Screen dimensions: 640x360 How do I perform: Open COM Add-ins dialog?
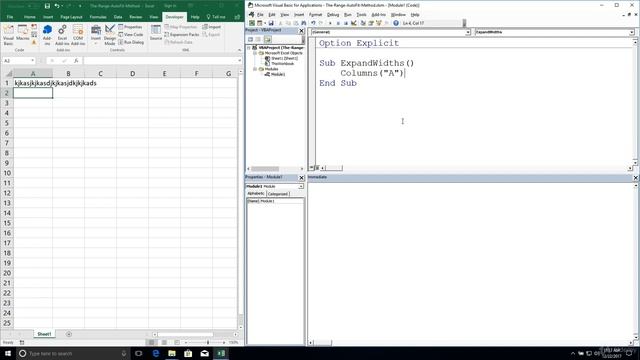point(78,34)
